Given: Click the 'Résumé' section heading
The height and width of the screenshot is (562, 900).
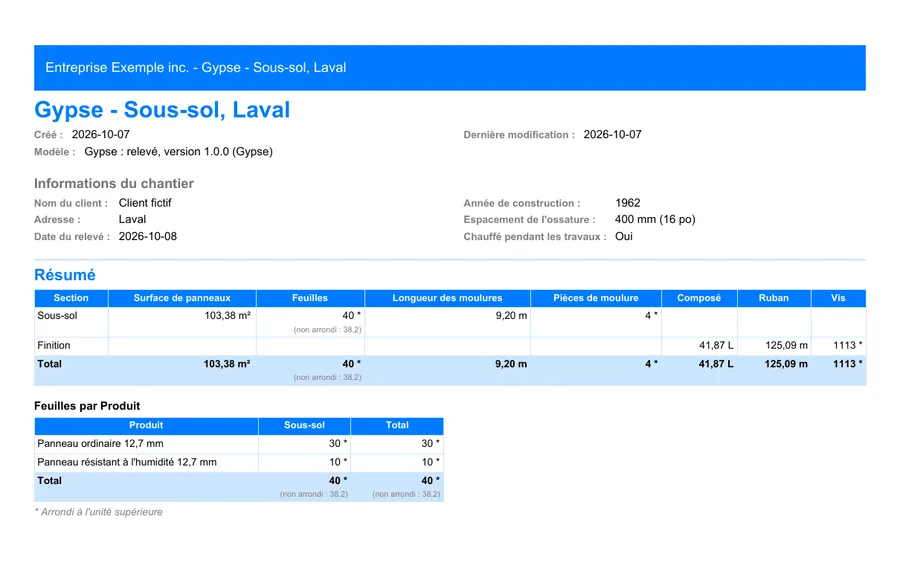Looking at the screenshot, I should point(65,275).
